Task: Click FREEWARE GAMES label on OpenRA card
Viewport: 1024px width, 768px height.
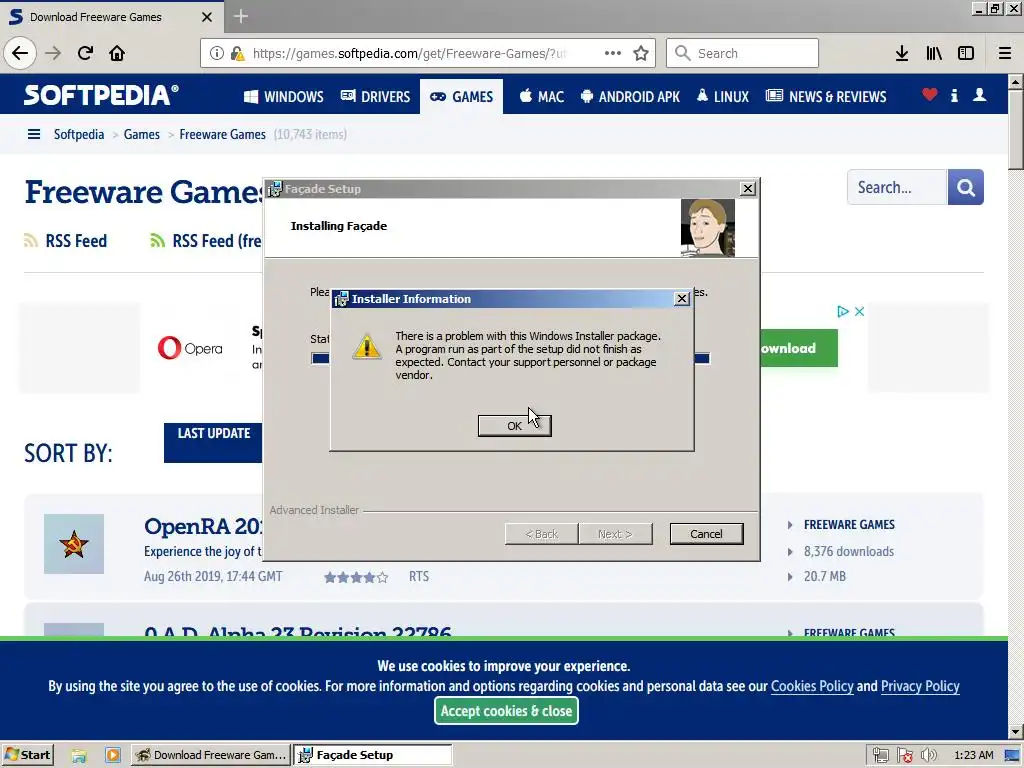Action: pos(849,524)
